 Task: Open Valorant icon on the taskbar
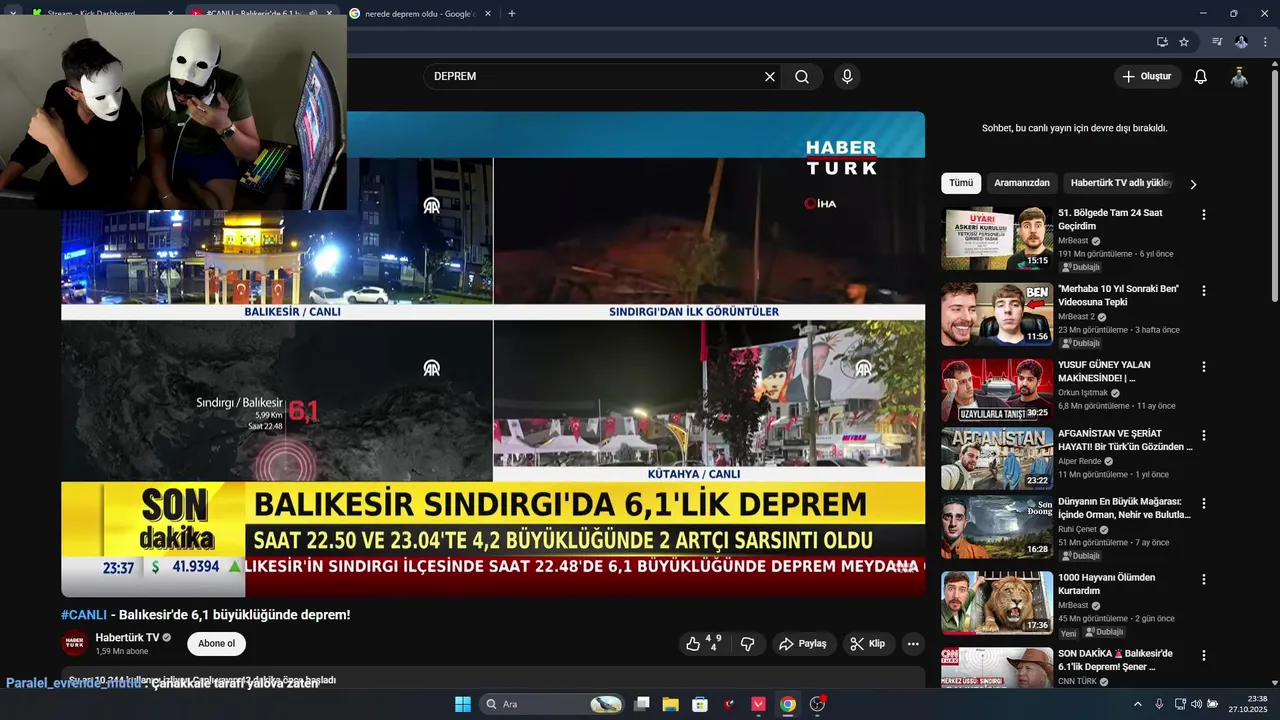point(758,704)
